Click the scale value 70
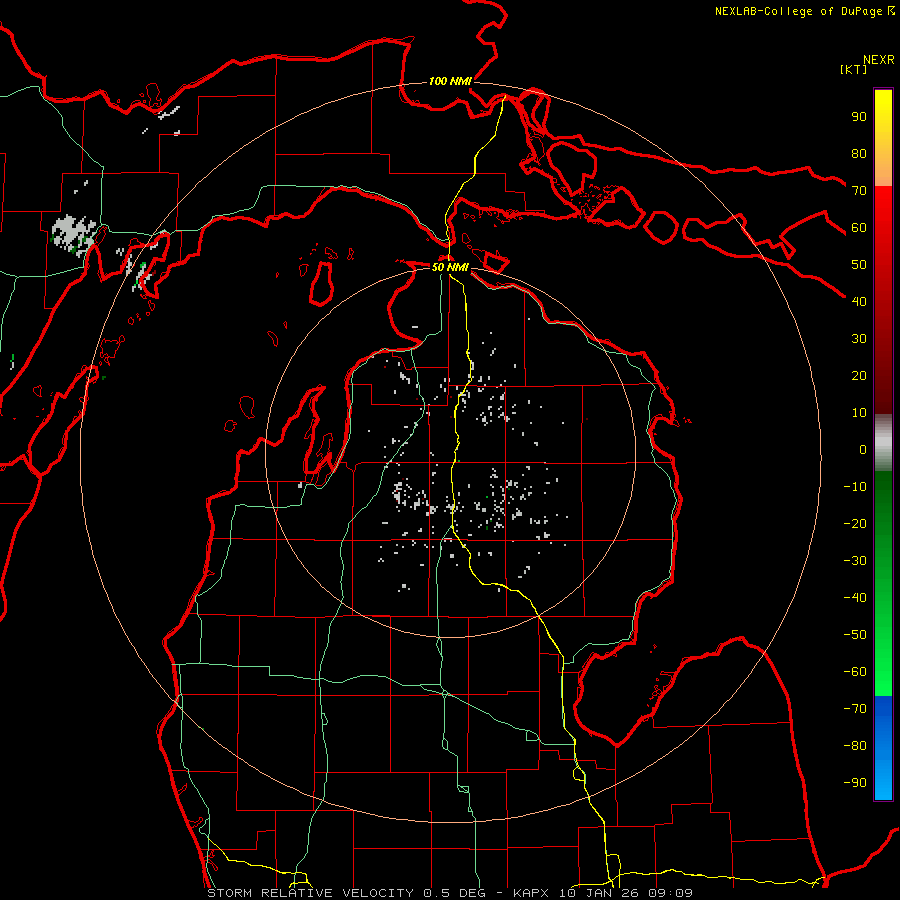This screenshot has height=900, width=900. click(x=859, y=191)
